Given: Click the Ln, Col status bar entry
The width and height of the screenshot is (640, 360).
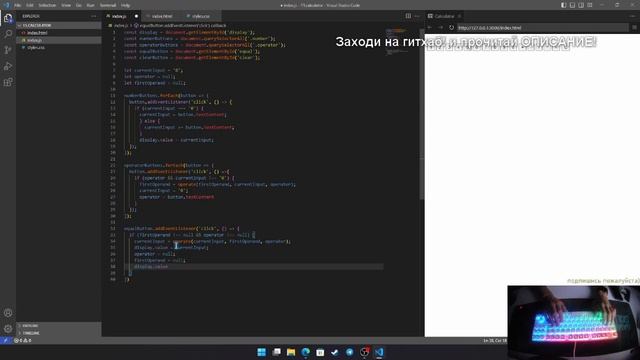Looking at the screenshot, I should [x=495, y=340].
